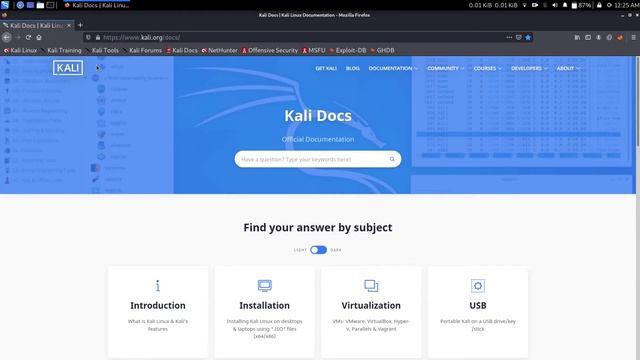Screen dimensions: 640x360
Task: Expand the DOCUMENTATION nav dropdown
Action: 393,68
